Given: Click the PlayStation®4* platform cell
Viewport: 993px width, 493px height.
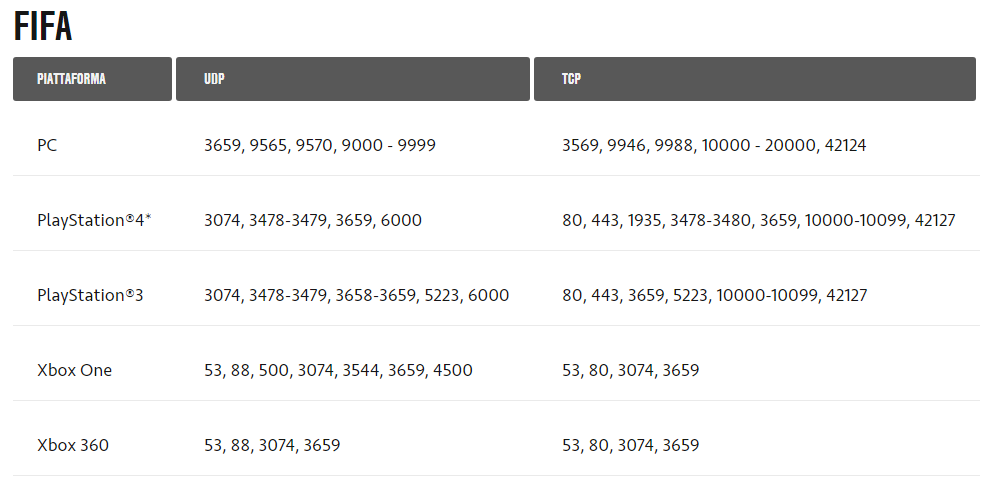Looking at the screenshot, I should pyautogui.click(x=94, y=221).
